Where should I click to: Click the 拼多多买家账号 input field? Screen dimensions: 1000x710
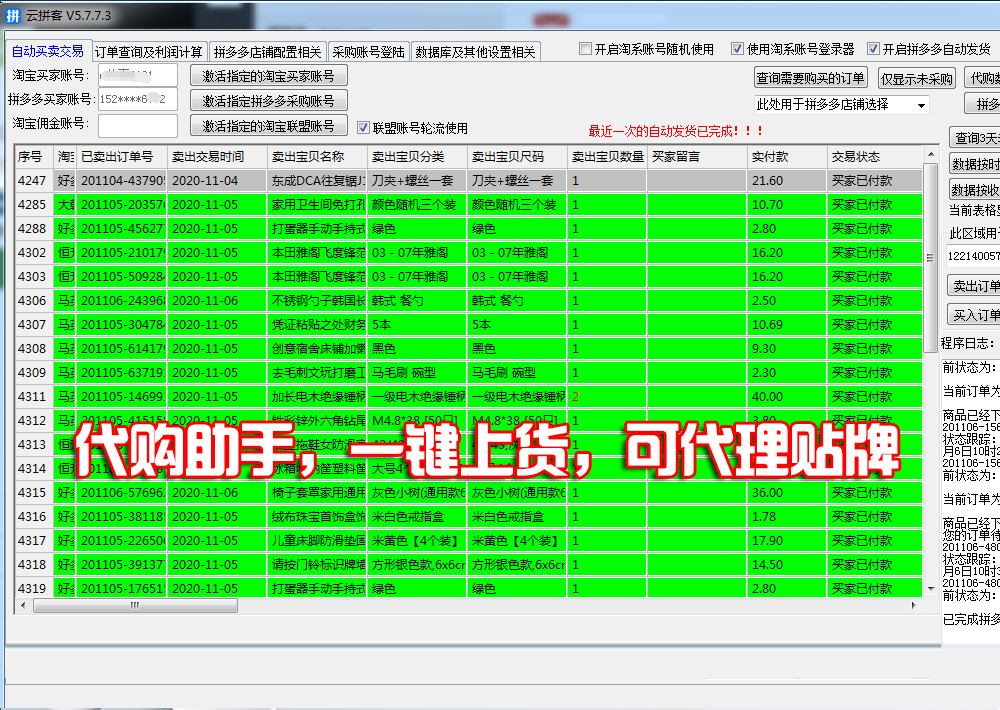(x=137, y=100)
